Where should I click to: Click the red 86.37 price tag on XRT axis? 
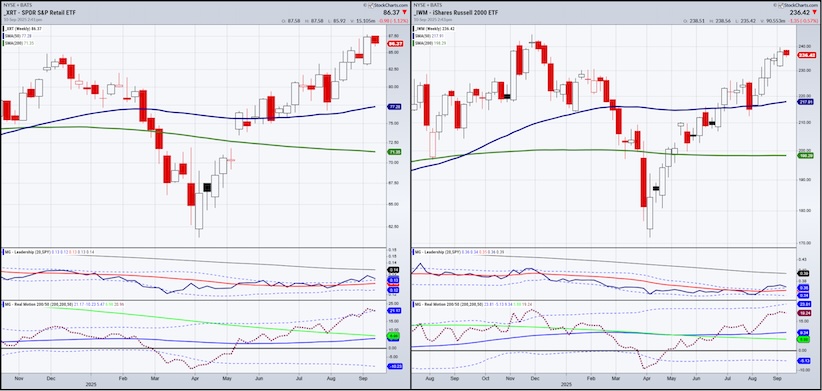395,45
